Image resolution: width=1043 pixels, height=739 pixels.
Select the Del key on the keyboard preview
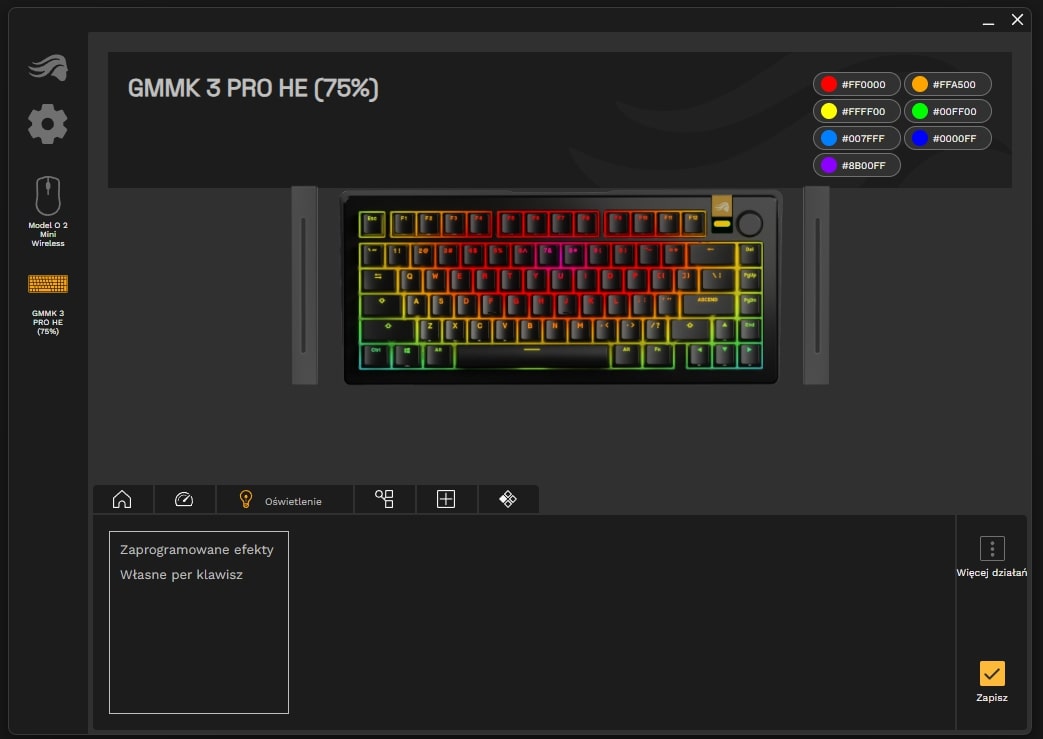coord(750,255)
